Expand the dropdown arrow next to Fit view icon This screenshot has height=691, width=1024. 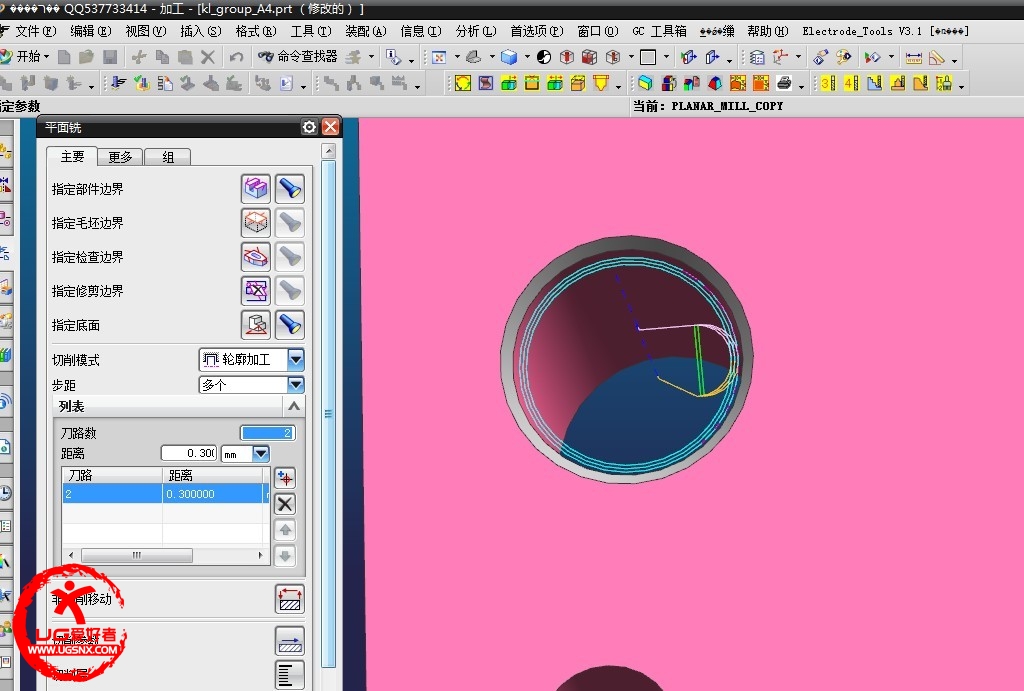pos(457,57)
